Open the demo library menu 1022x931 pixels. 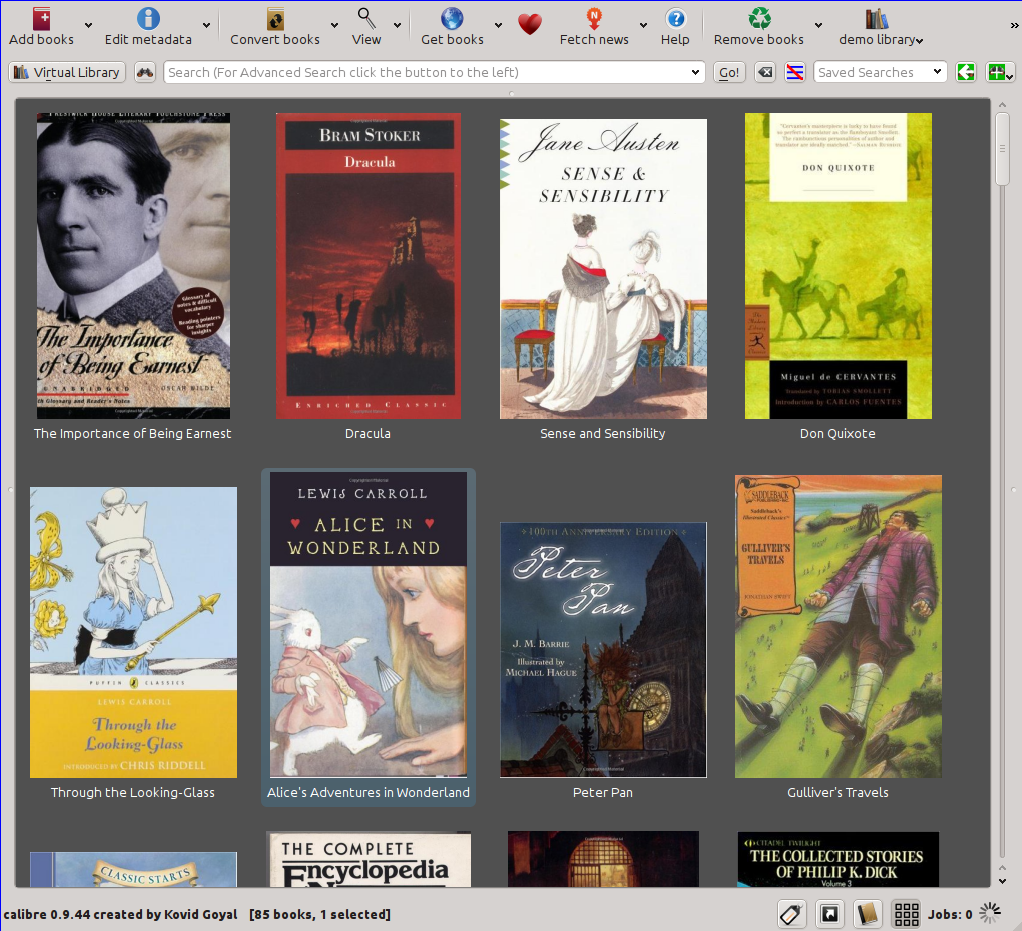point(880,39)
